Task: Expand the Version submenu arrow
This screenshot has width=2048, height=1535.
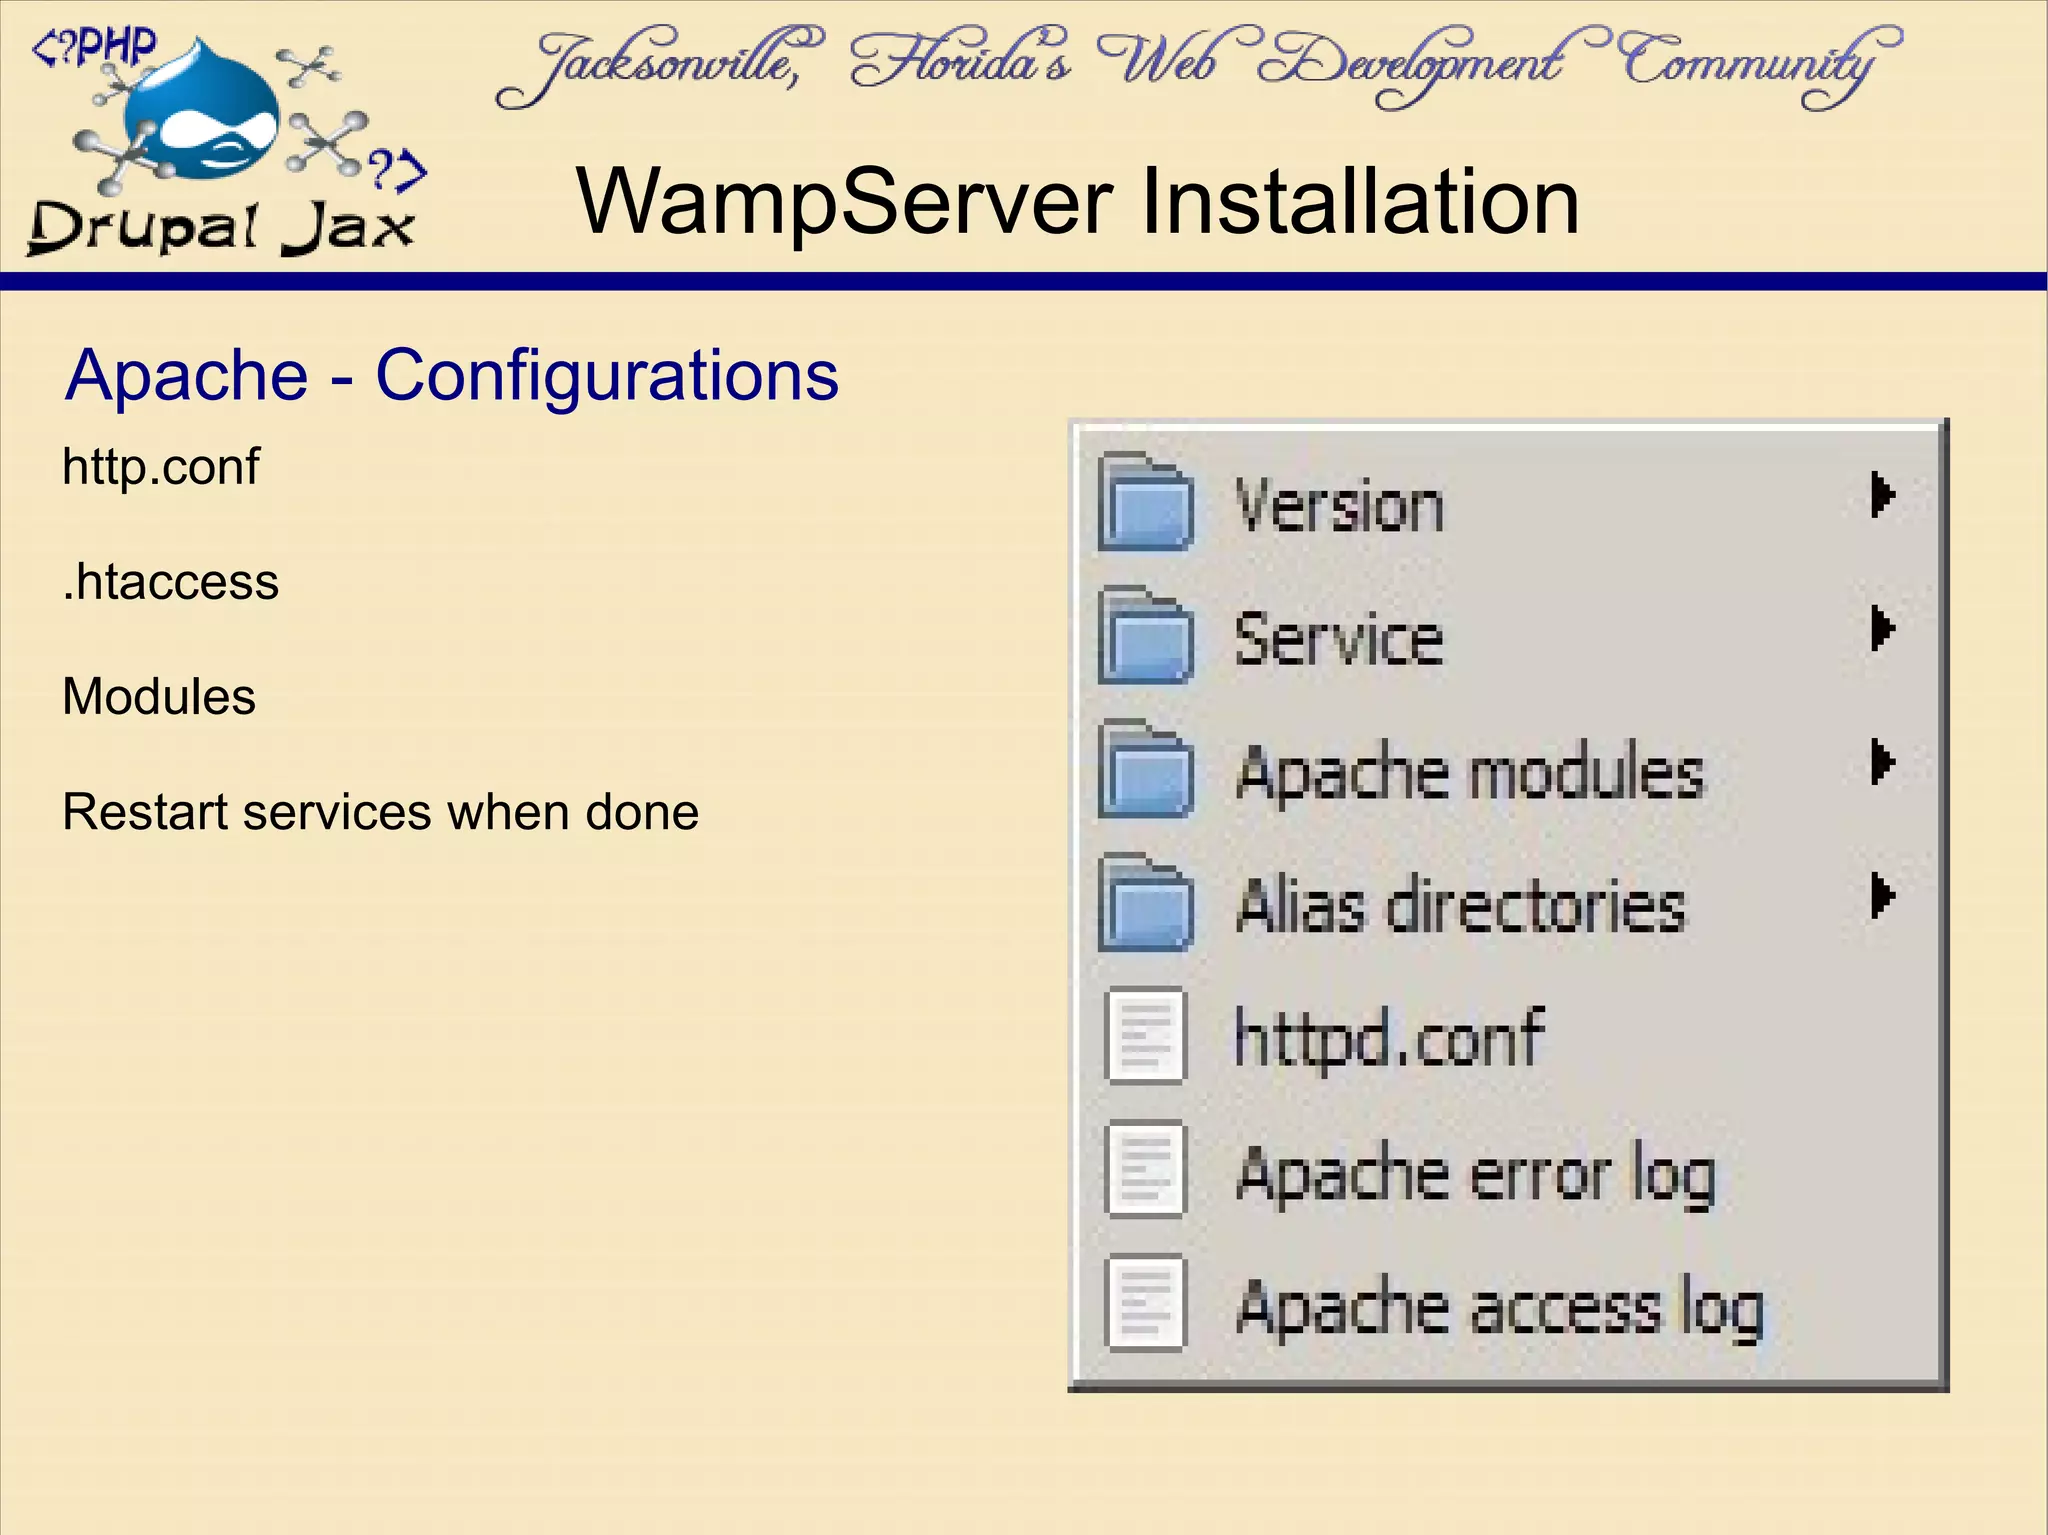Action: (x=1882, y=494)
